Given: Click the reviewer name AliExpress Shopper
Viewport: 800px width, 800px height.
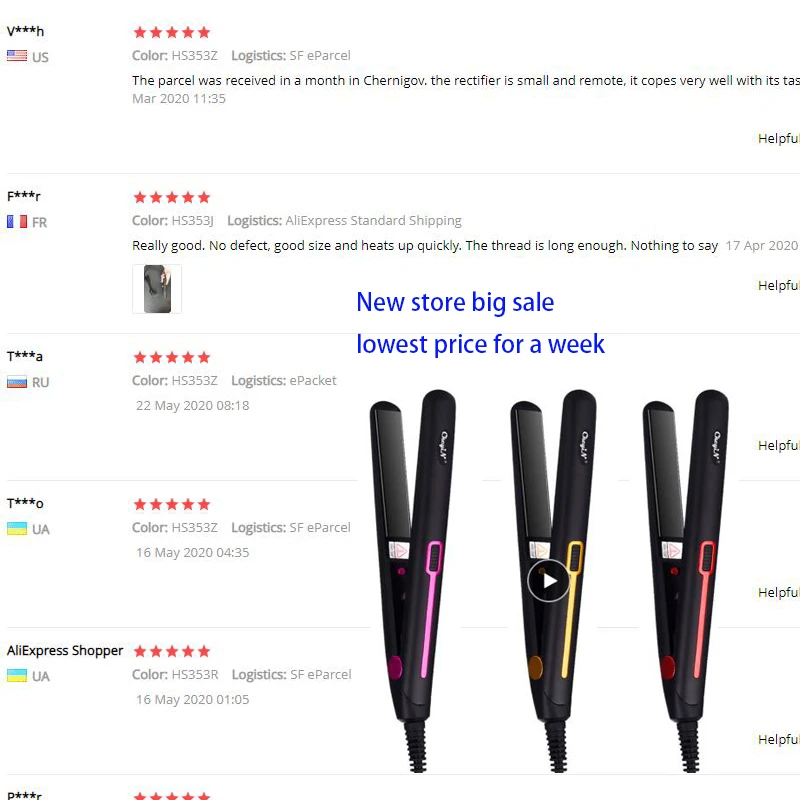Looking at the screenshot, I should pos(65,651).
